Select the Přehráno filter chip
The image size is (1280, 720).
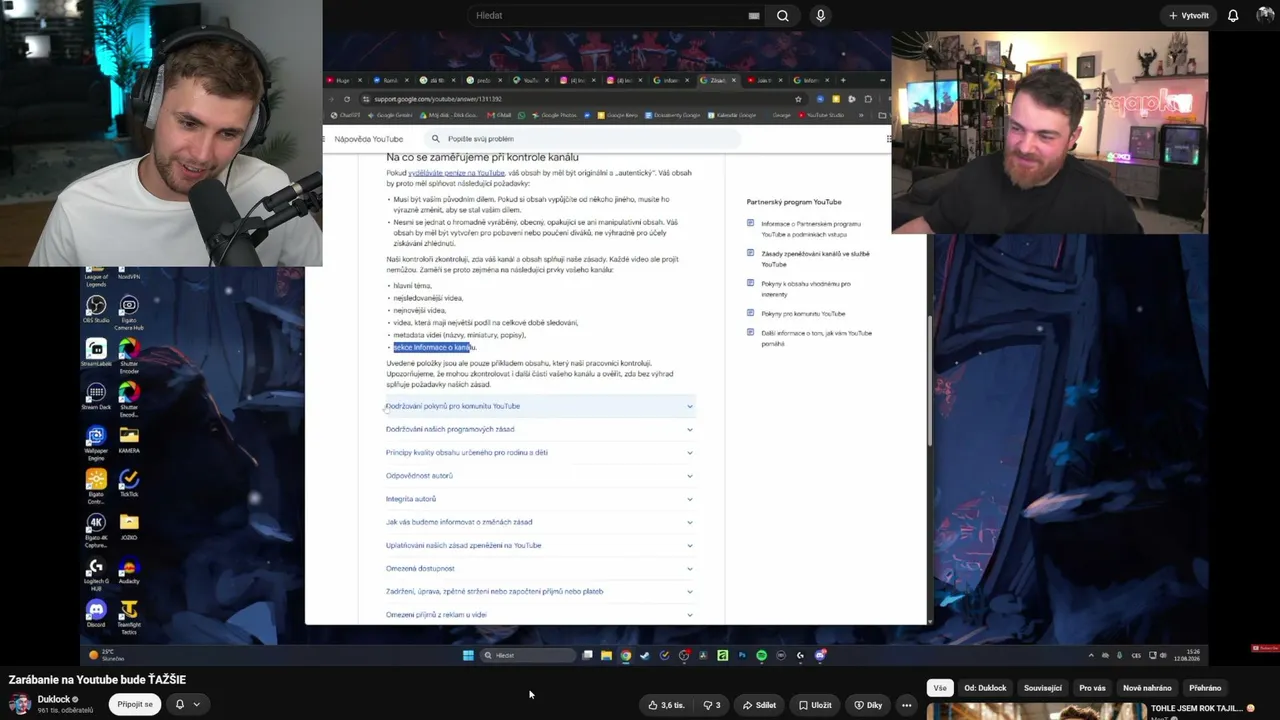1205,688
